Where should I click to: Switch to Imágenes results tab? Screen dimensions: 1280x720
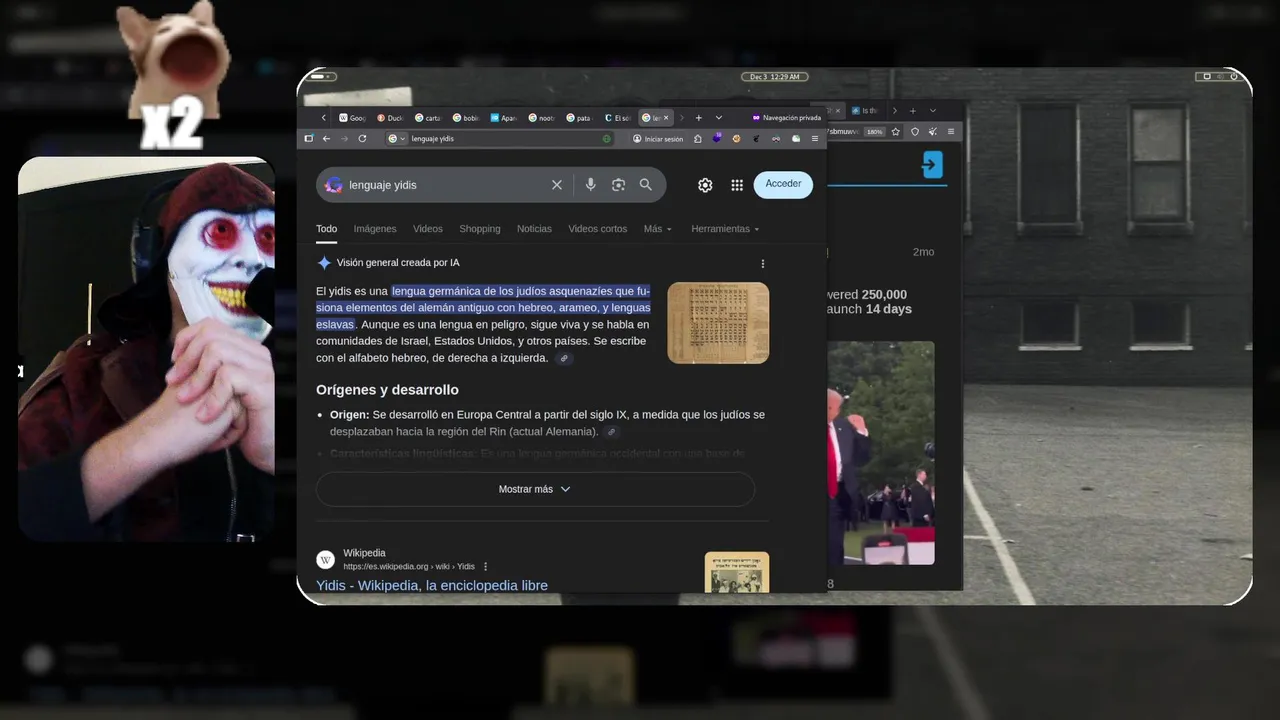pos(375,229)
